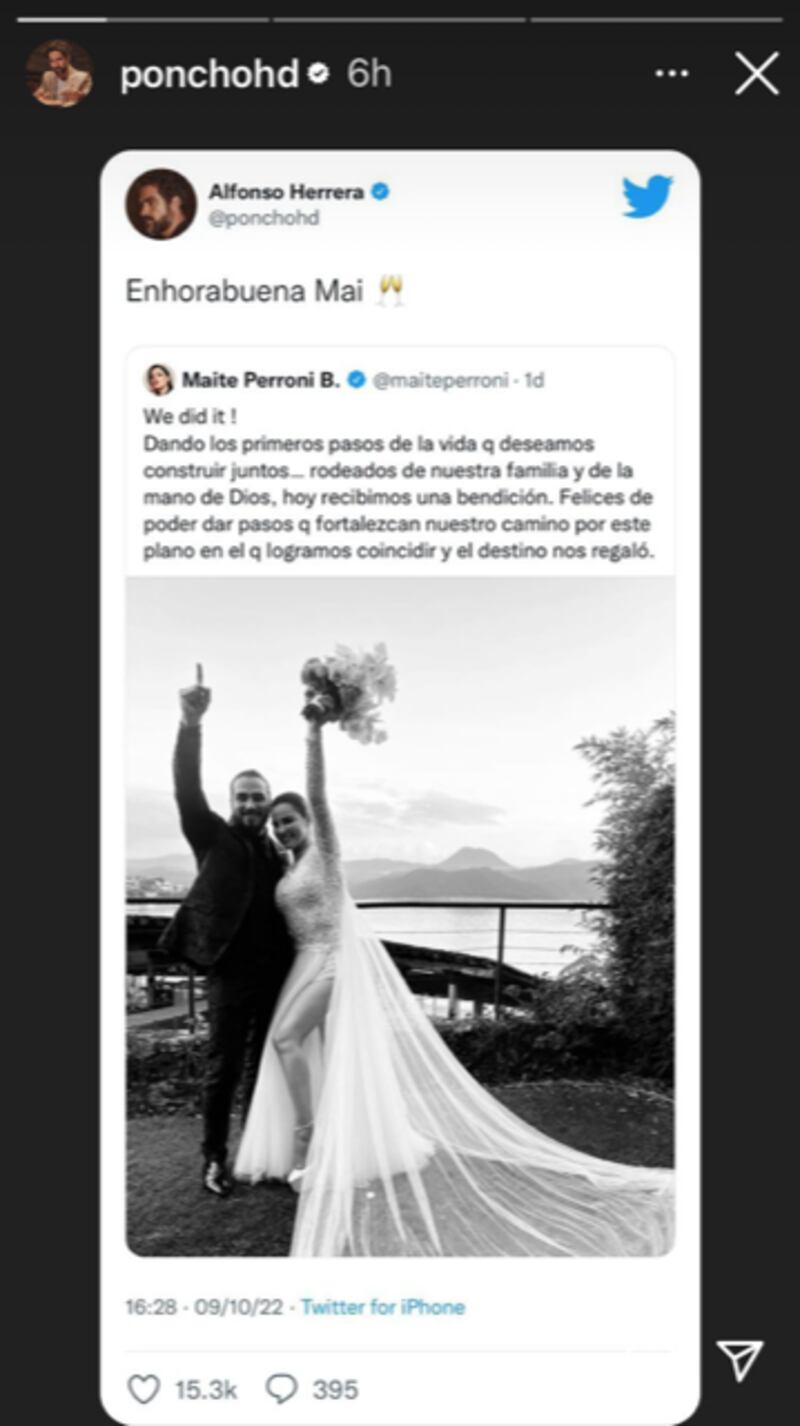The image size is (800, 1426).
Task: Open the @maiteperroni handle
Action: tap(440, 380)
